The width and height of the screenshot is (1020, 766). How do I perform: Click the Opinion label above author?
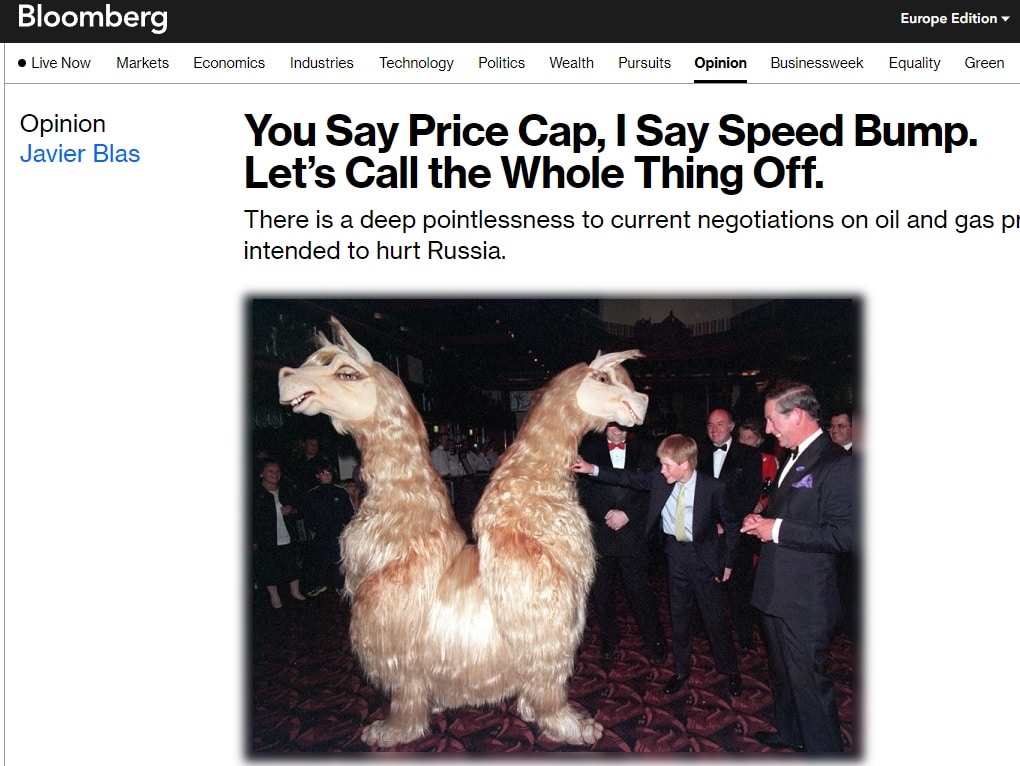62,124
